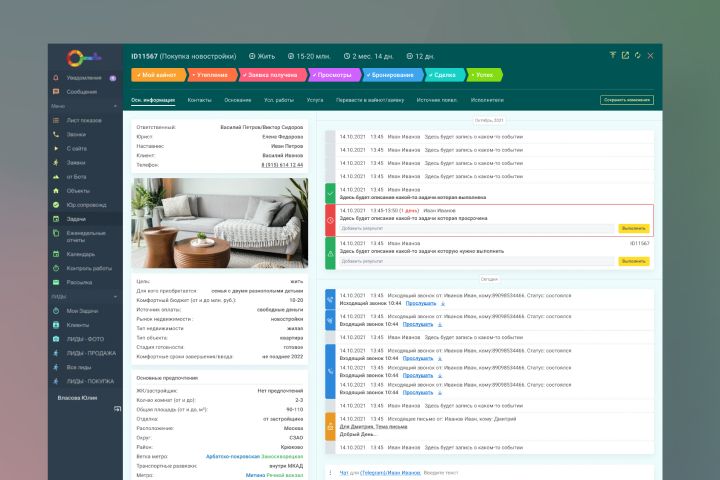Click the orange email event icon
The width and height of the screenshot is (720, 480).
tap(330, 427)
